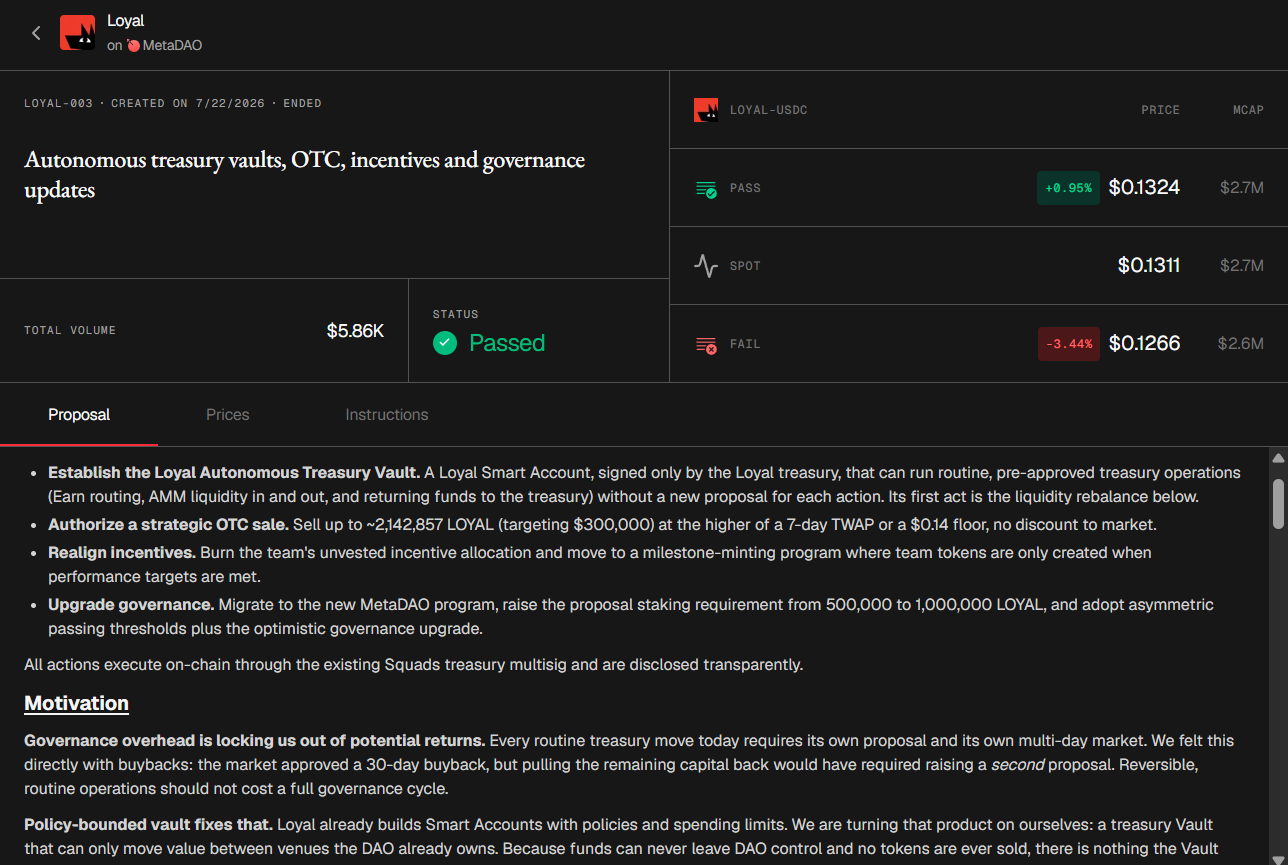Click the LOYAL-USDC token logo
The height and width of the screenshot is (865, 1288).
coord(706,110)
